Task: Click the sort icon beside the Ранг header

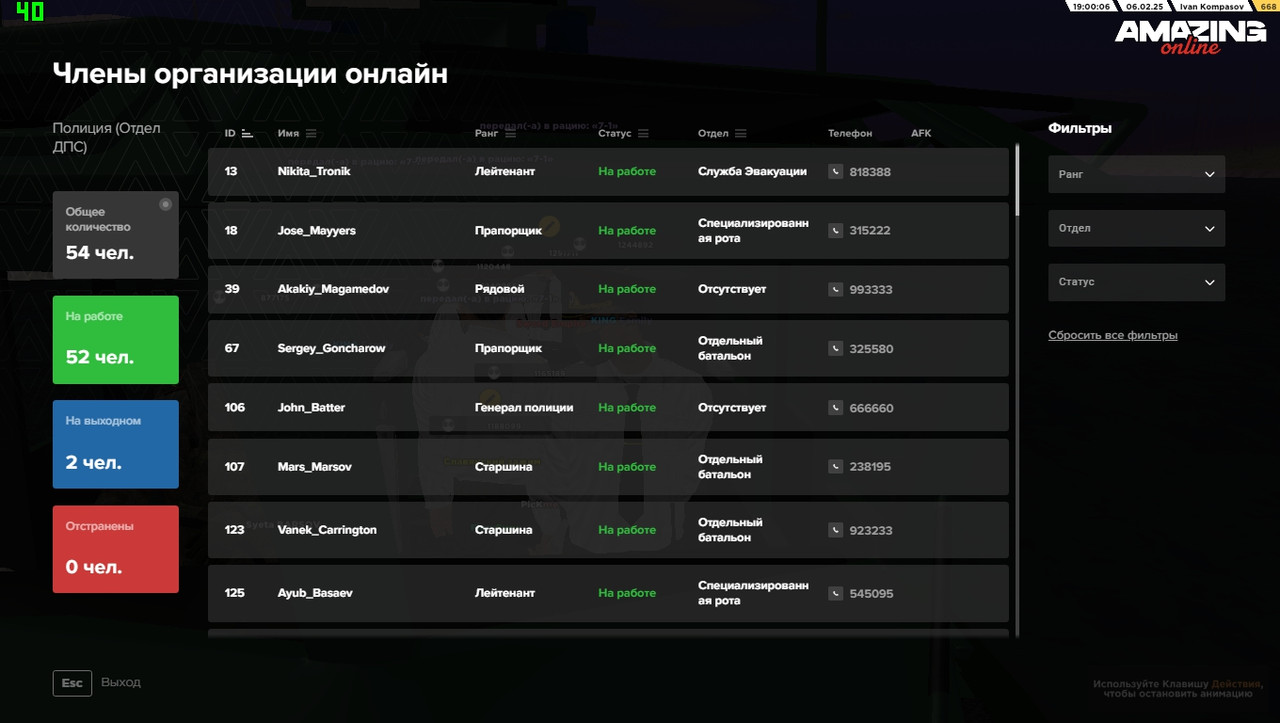Action: point(513,132)
